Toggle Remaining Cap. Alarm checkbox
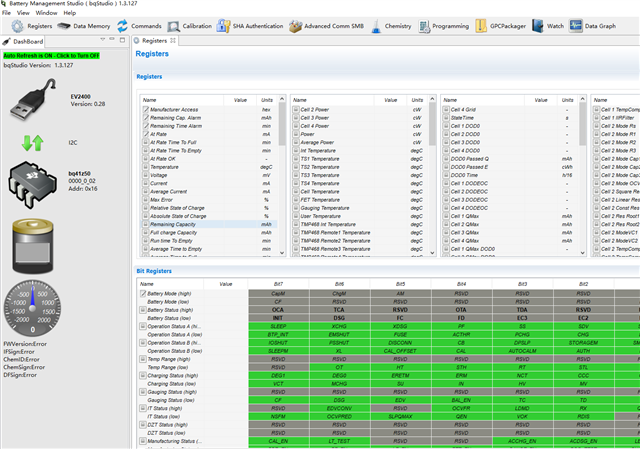 click(146, 118)
